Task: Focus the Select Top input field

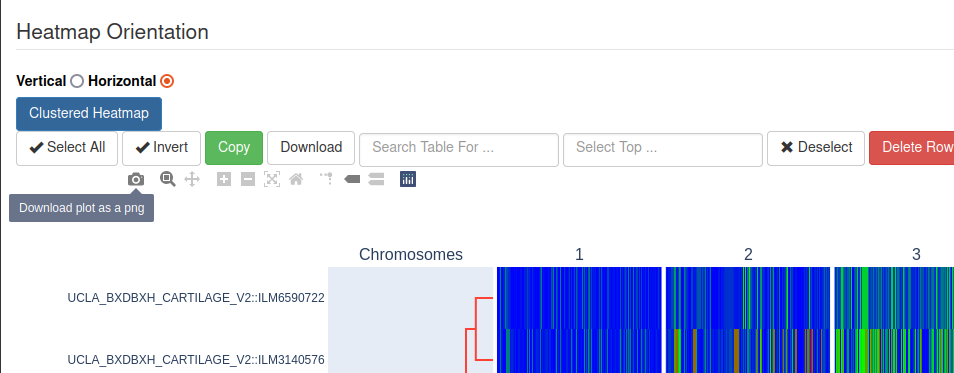Action: (x=663, y=150)
